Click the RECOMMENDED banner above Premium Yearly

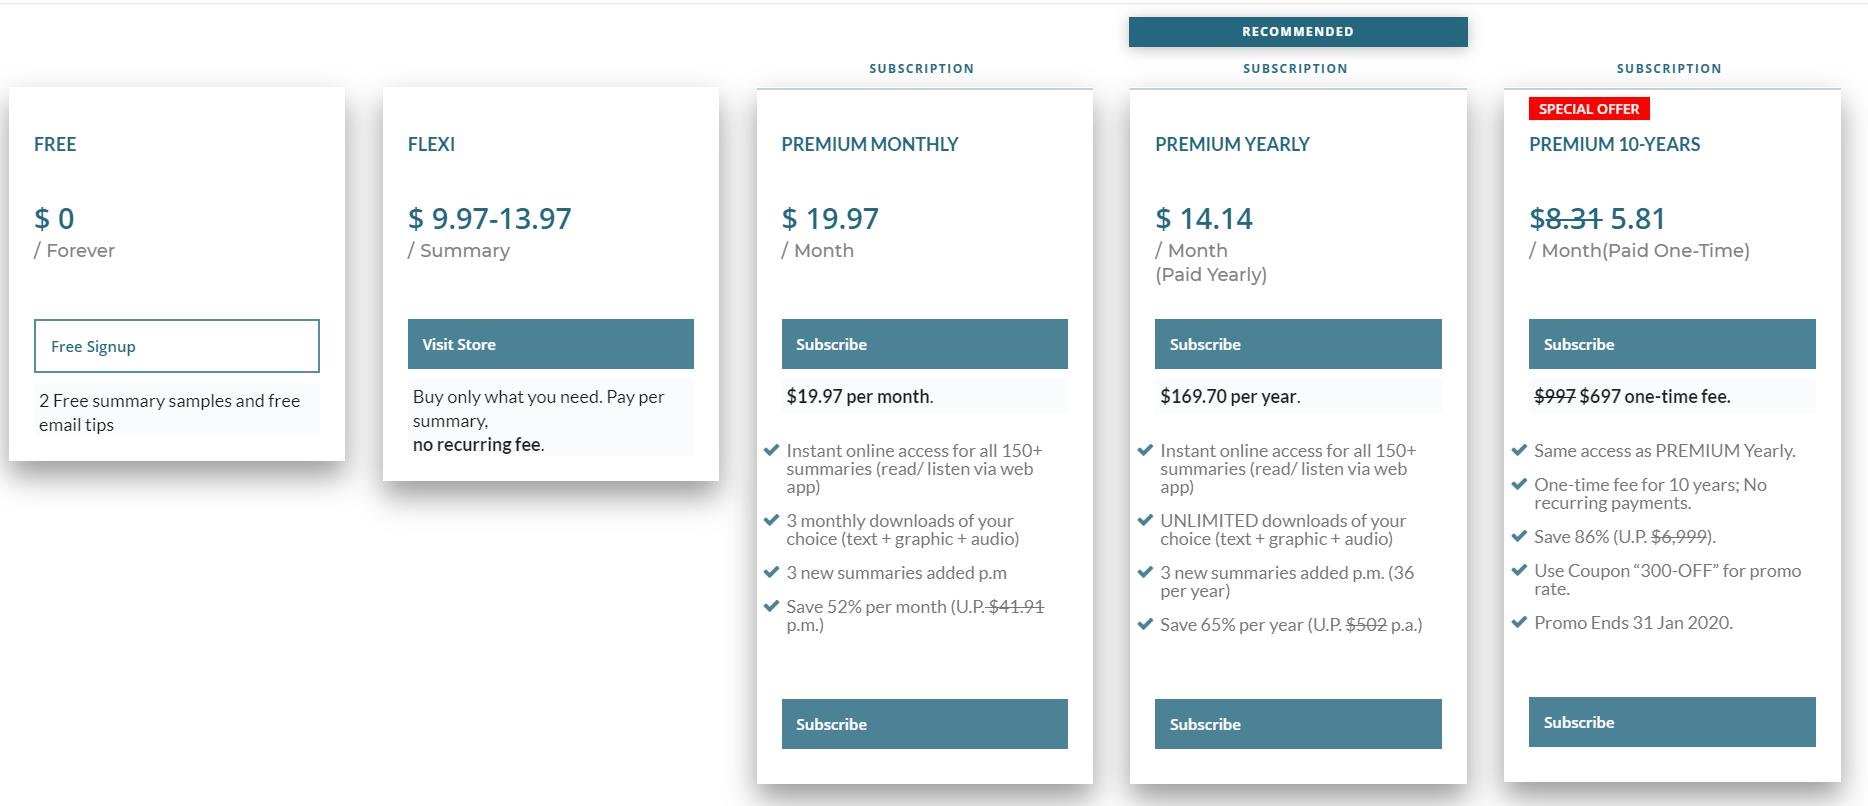tap(1297, 32)
